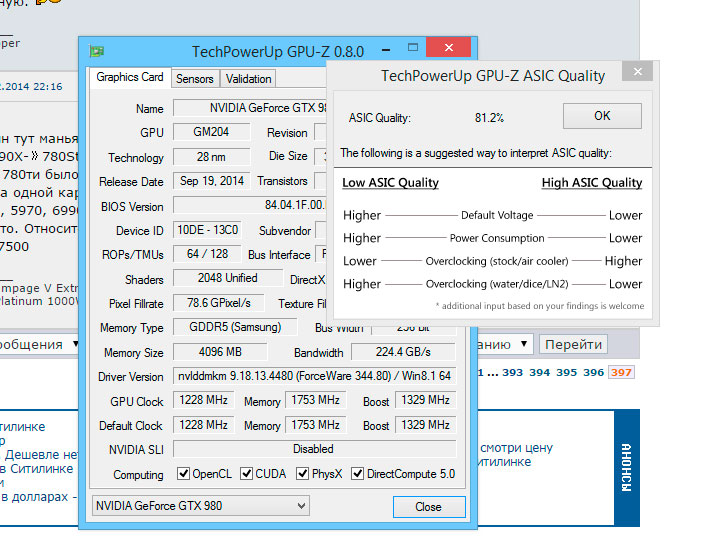
Task: Click the GPU name field GM204
Action: click(212, 132)
